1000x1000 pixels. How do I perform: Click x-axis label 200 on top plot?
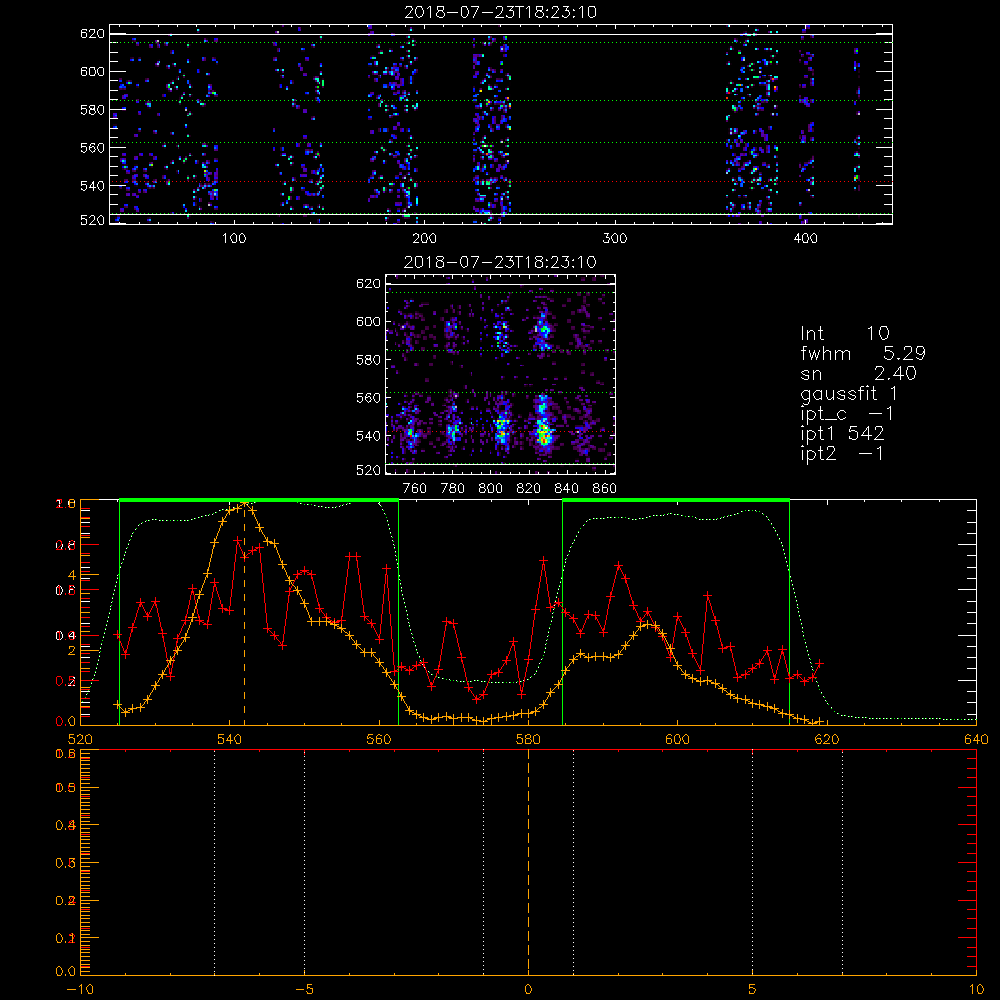[424, 239]
